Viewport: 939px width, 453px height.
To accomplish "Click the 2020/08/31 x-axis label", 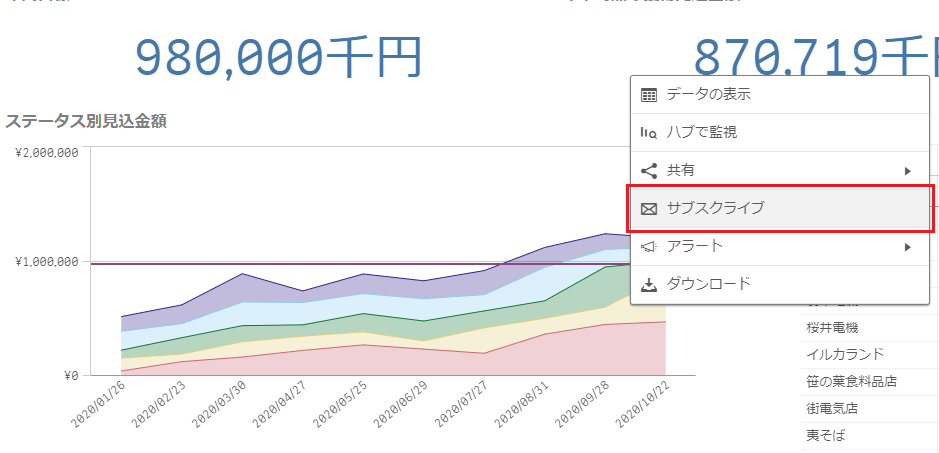I will tap(523, 406).
